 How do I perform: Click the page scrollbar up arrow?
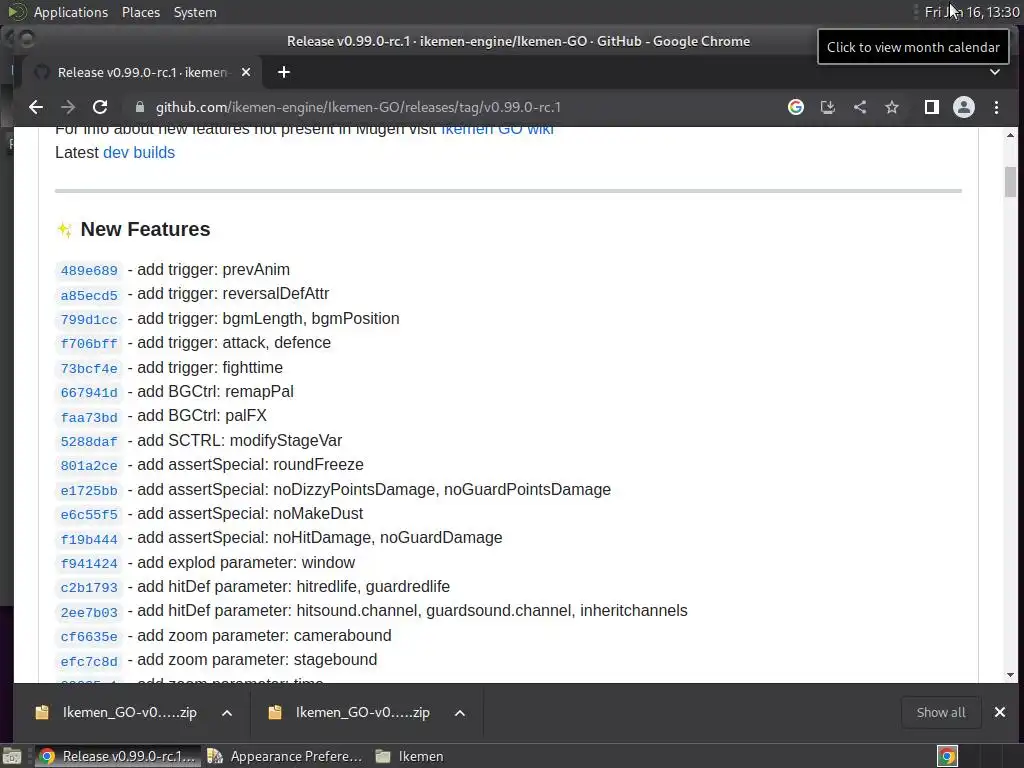tap(1010, 135)
